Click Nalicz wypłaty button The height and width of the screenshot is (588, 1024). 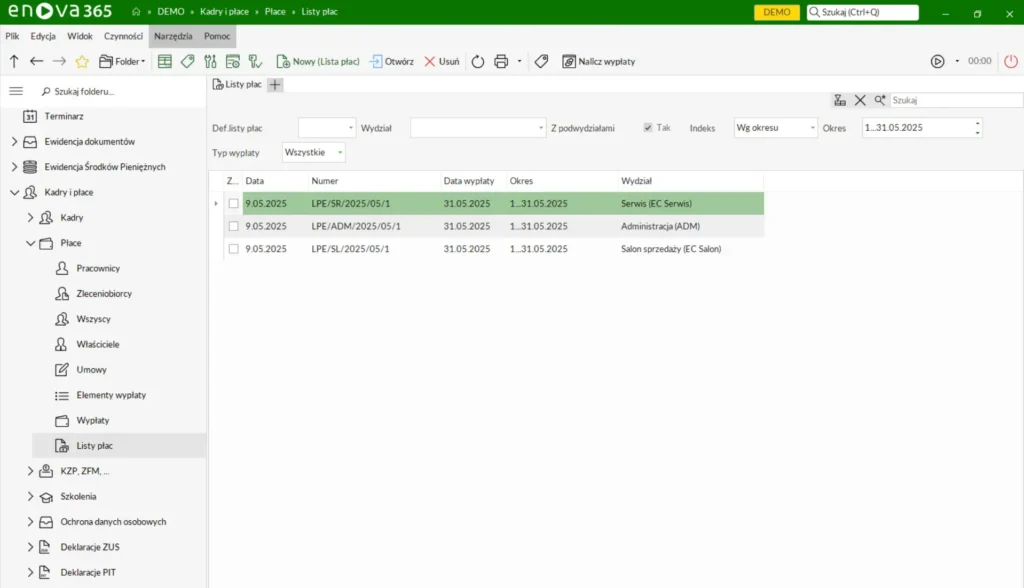(599, 61)
